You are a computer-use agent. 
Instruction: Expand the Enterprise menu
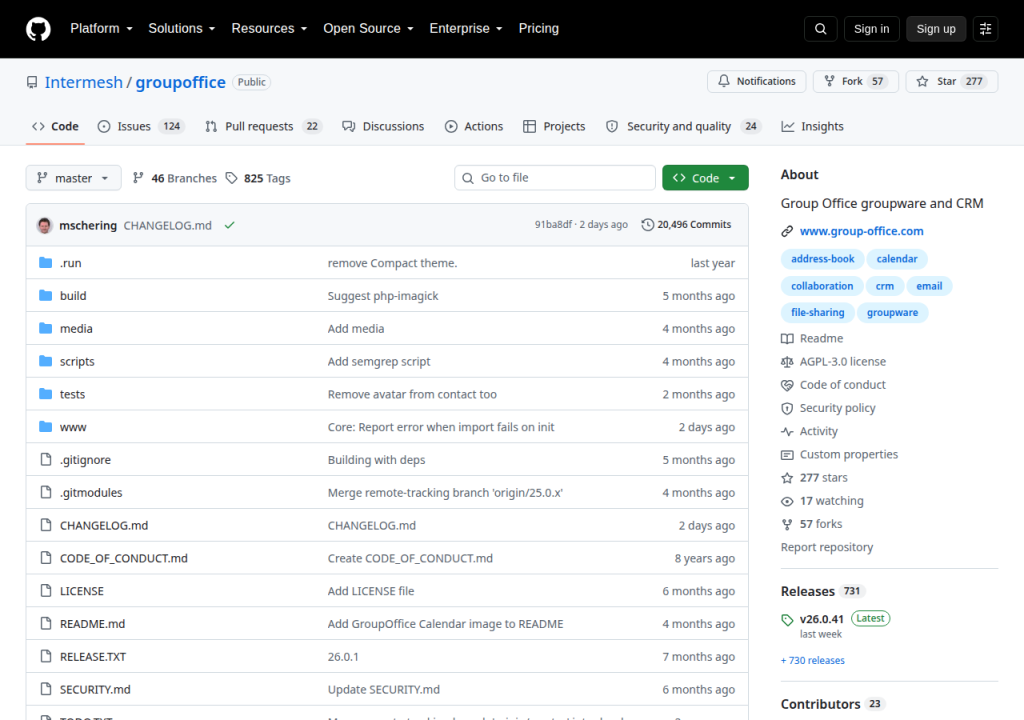pos(466,29)
